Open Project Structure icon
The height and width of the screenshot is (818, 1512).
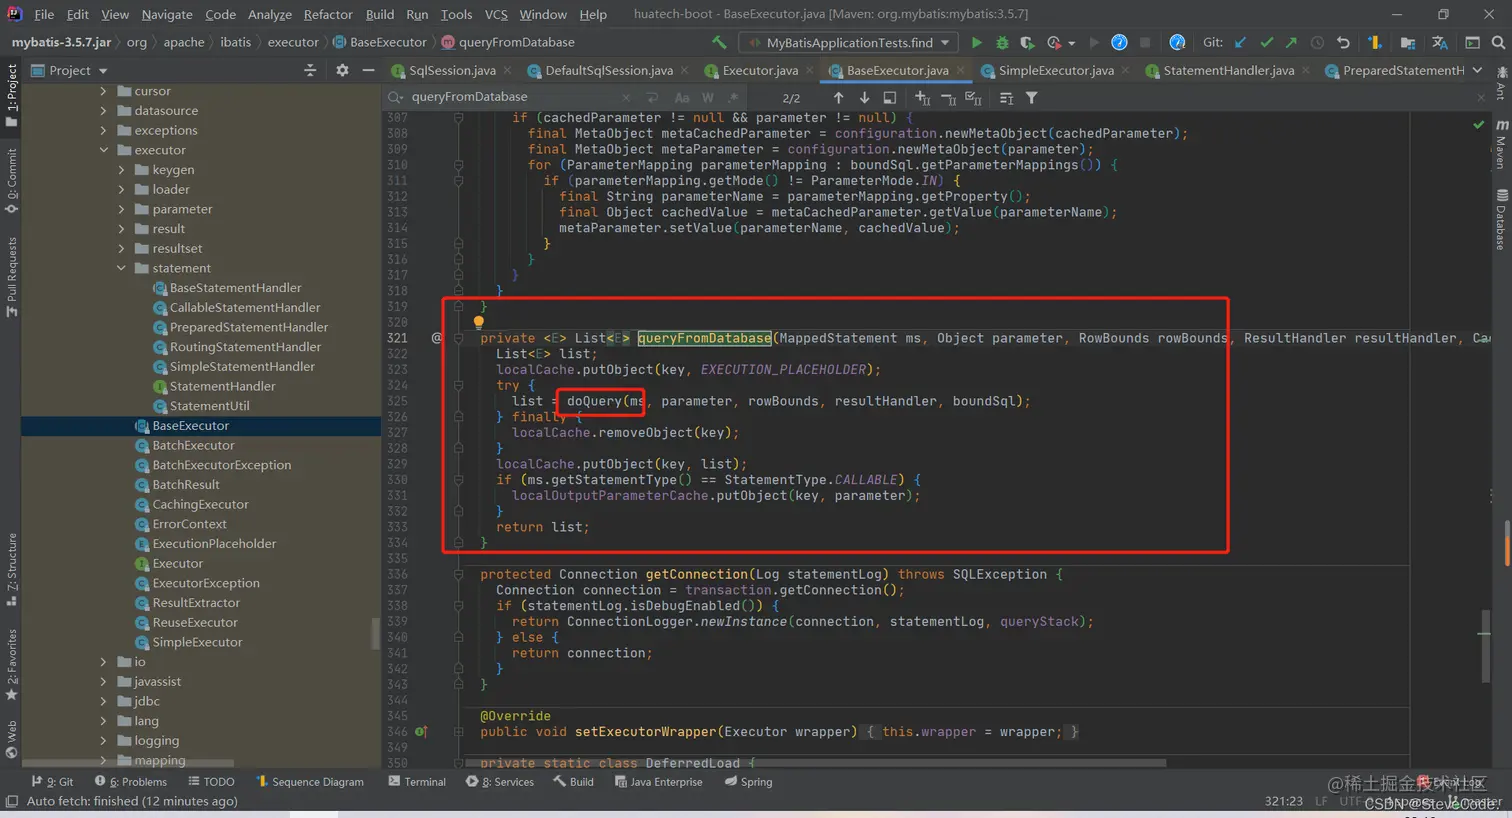(1407, 42)
